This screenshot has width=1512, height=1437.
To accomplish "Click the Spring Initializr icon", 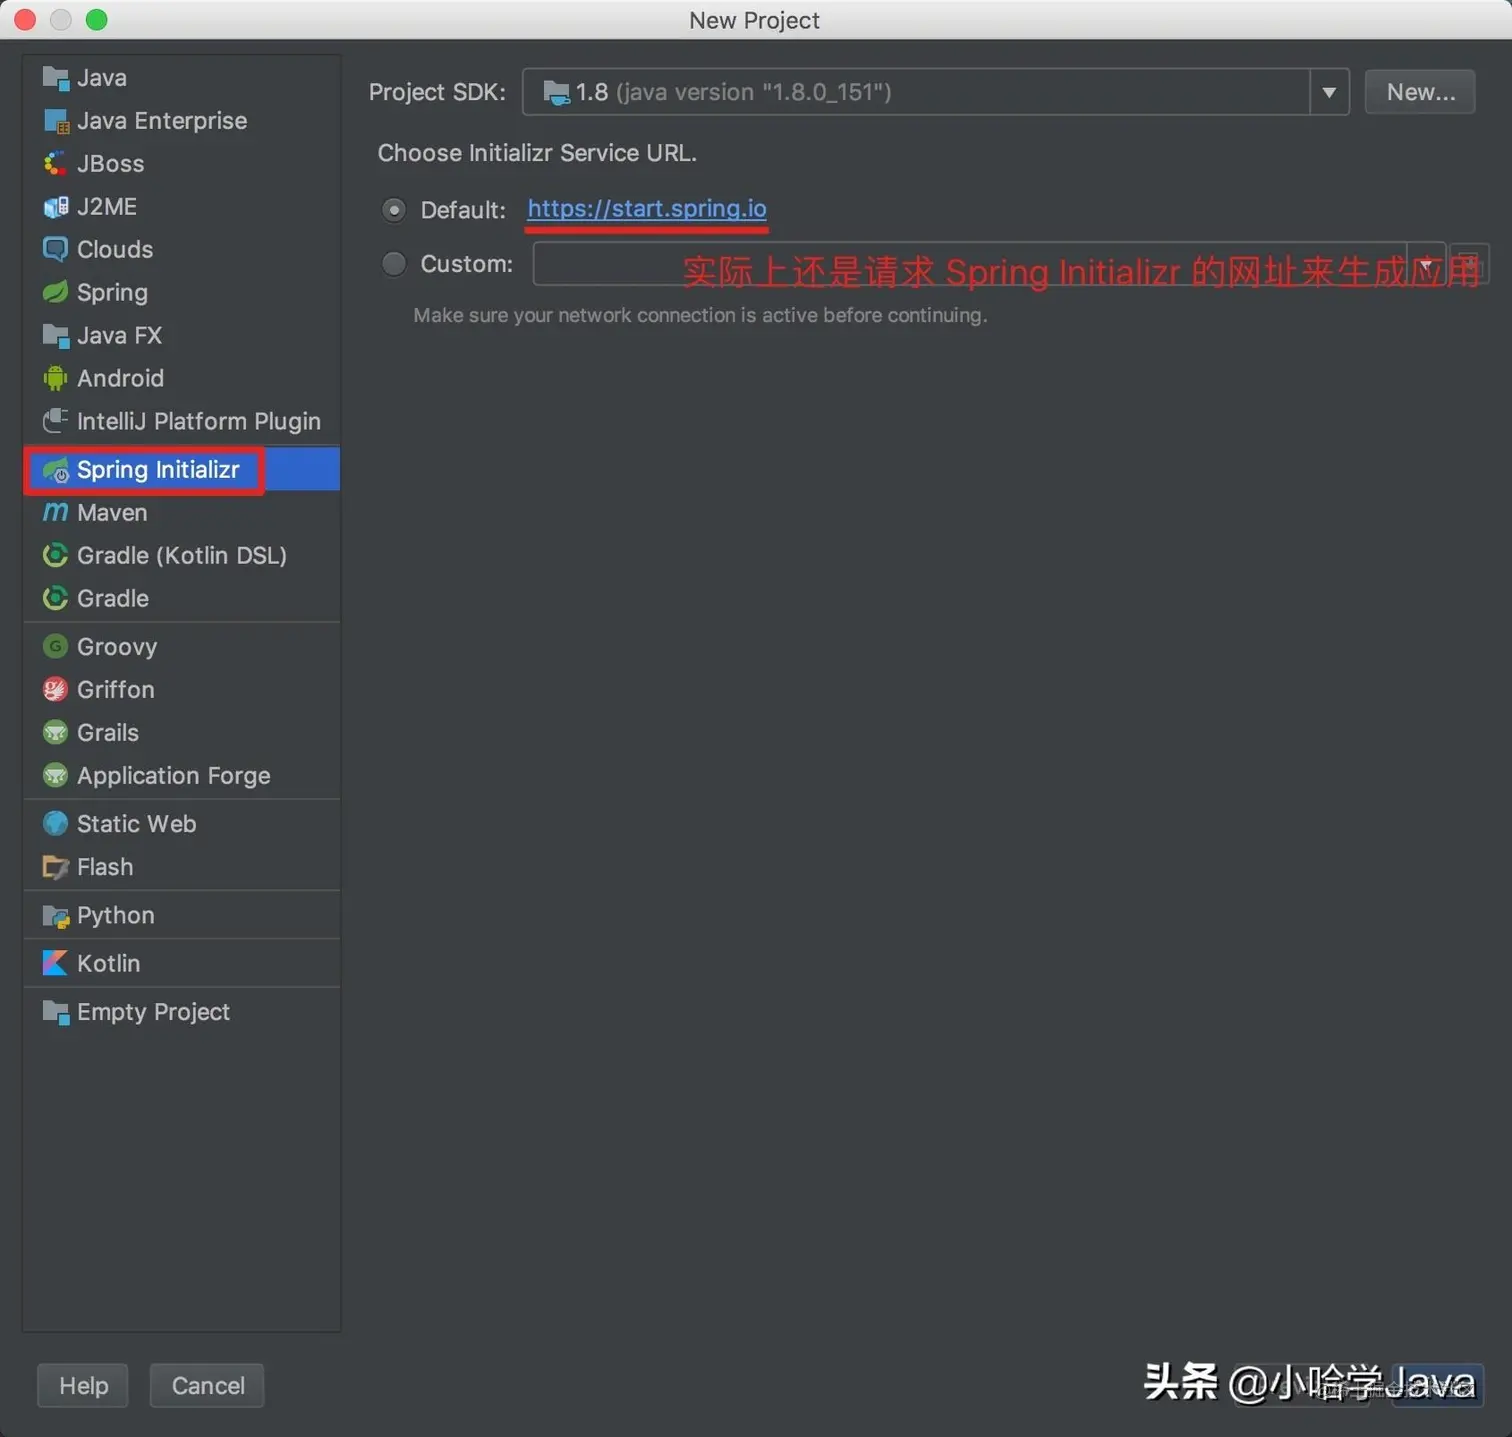I will click(x=56, y=470).
